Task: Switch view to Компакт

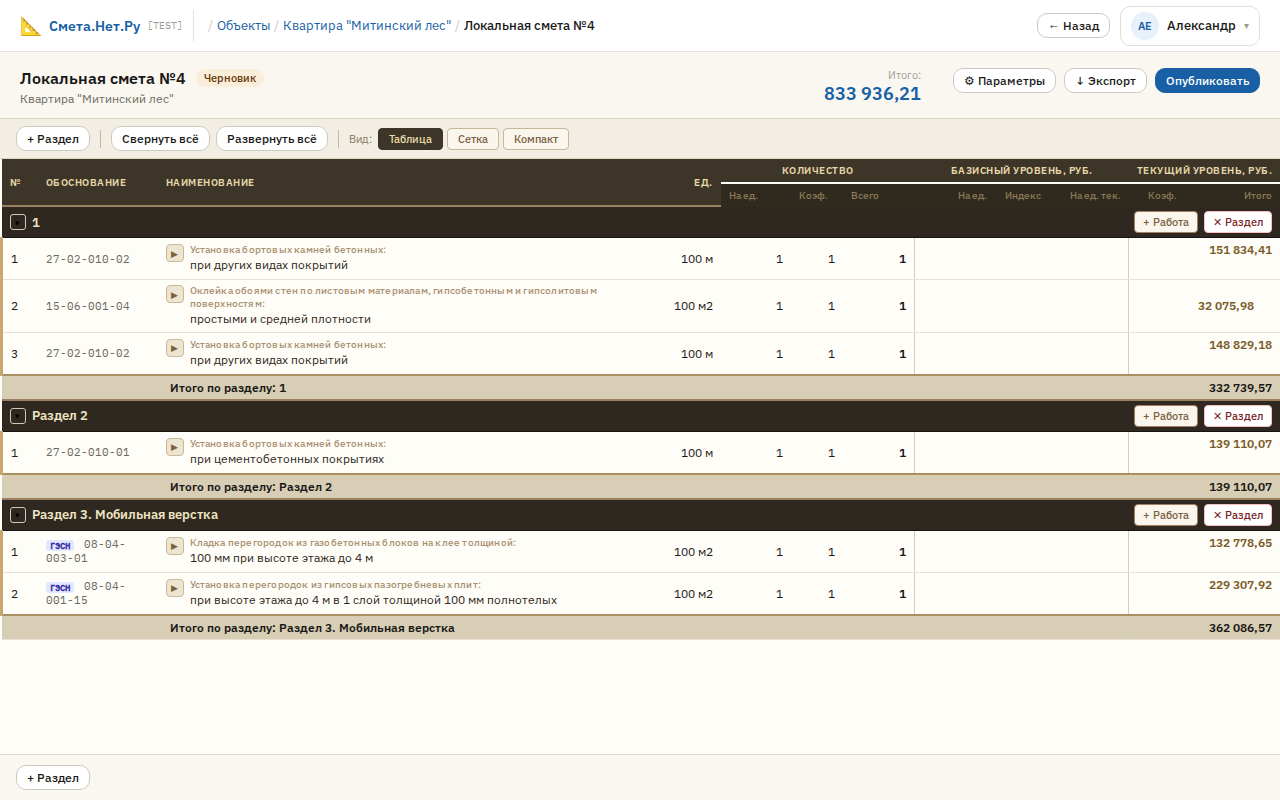Action: [x=535, y=139]
